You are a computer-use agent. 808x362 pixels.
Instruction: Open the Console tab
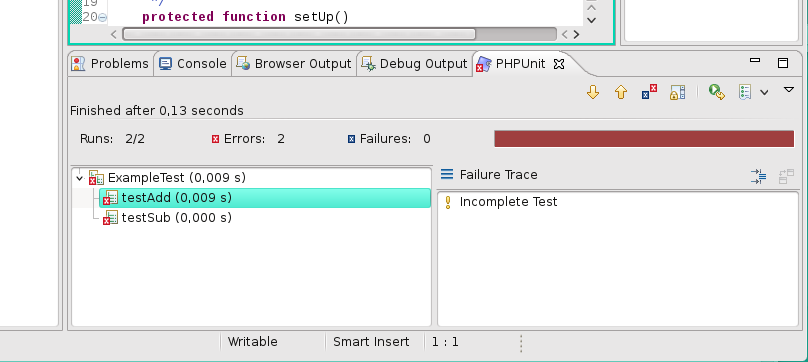193,64
